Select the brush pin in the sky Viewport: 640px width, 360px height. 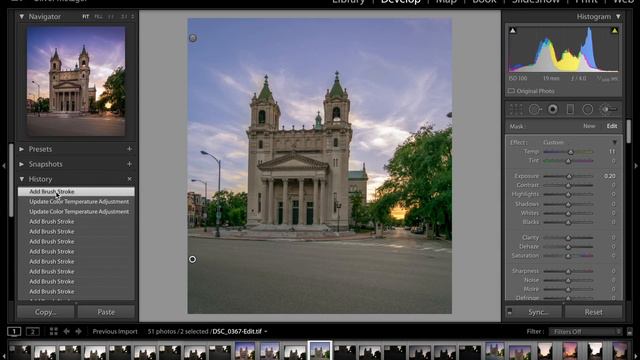(193, 38)
